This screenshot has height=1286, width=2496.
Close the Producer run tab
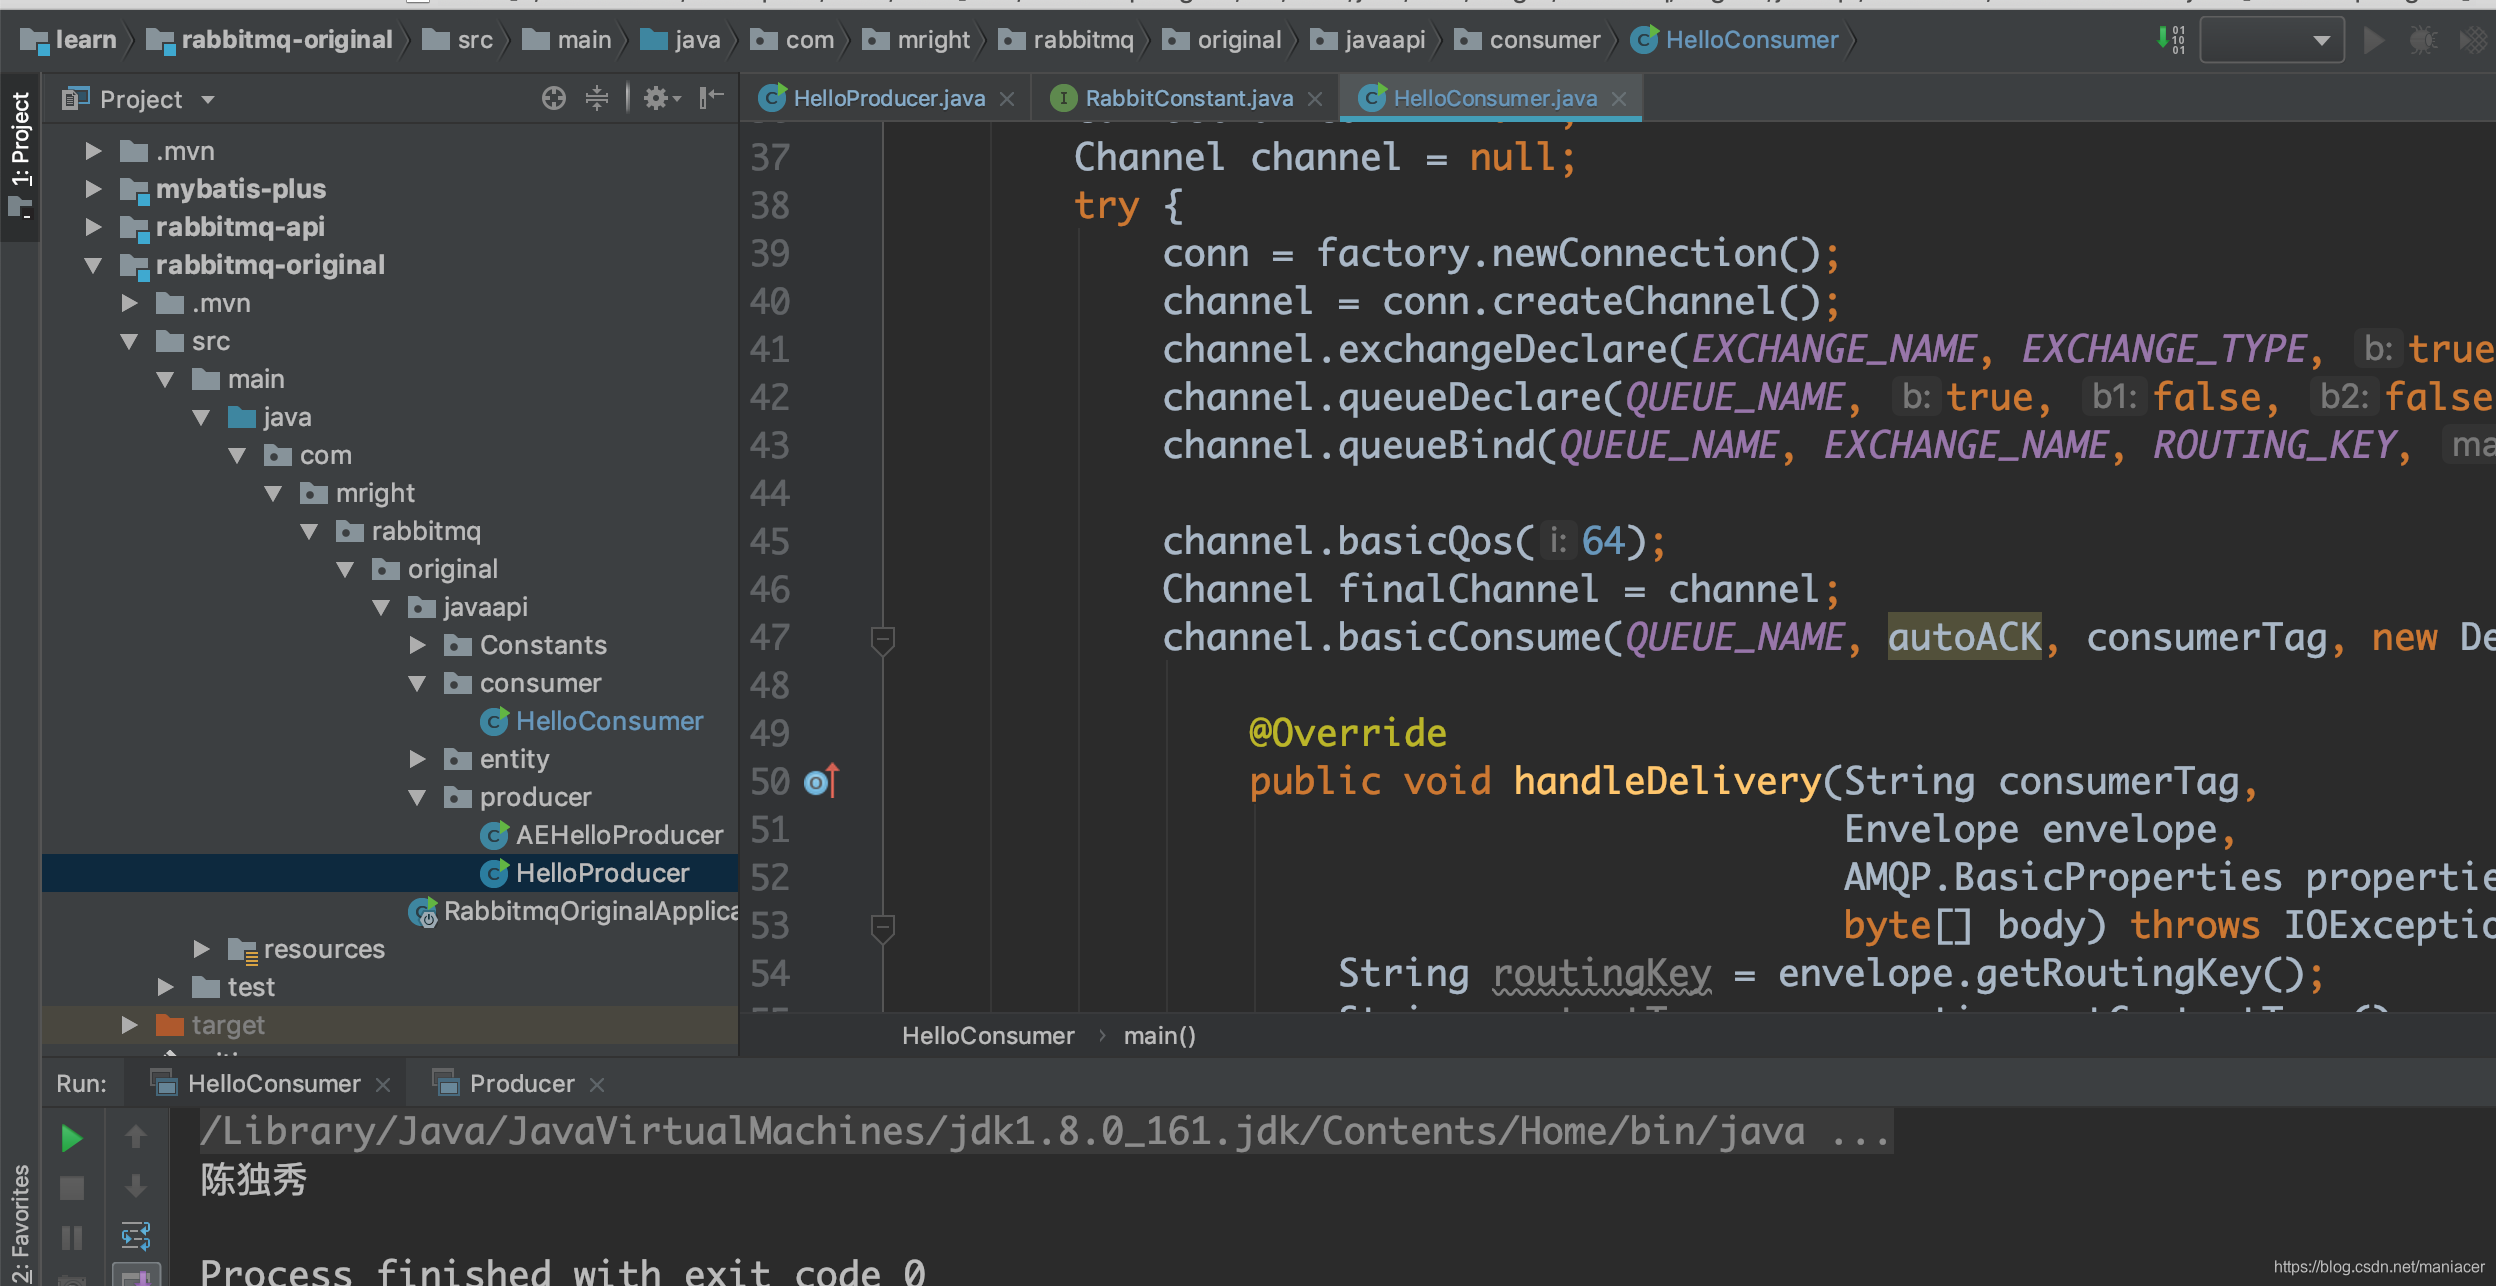(x=597, y=1085)
